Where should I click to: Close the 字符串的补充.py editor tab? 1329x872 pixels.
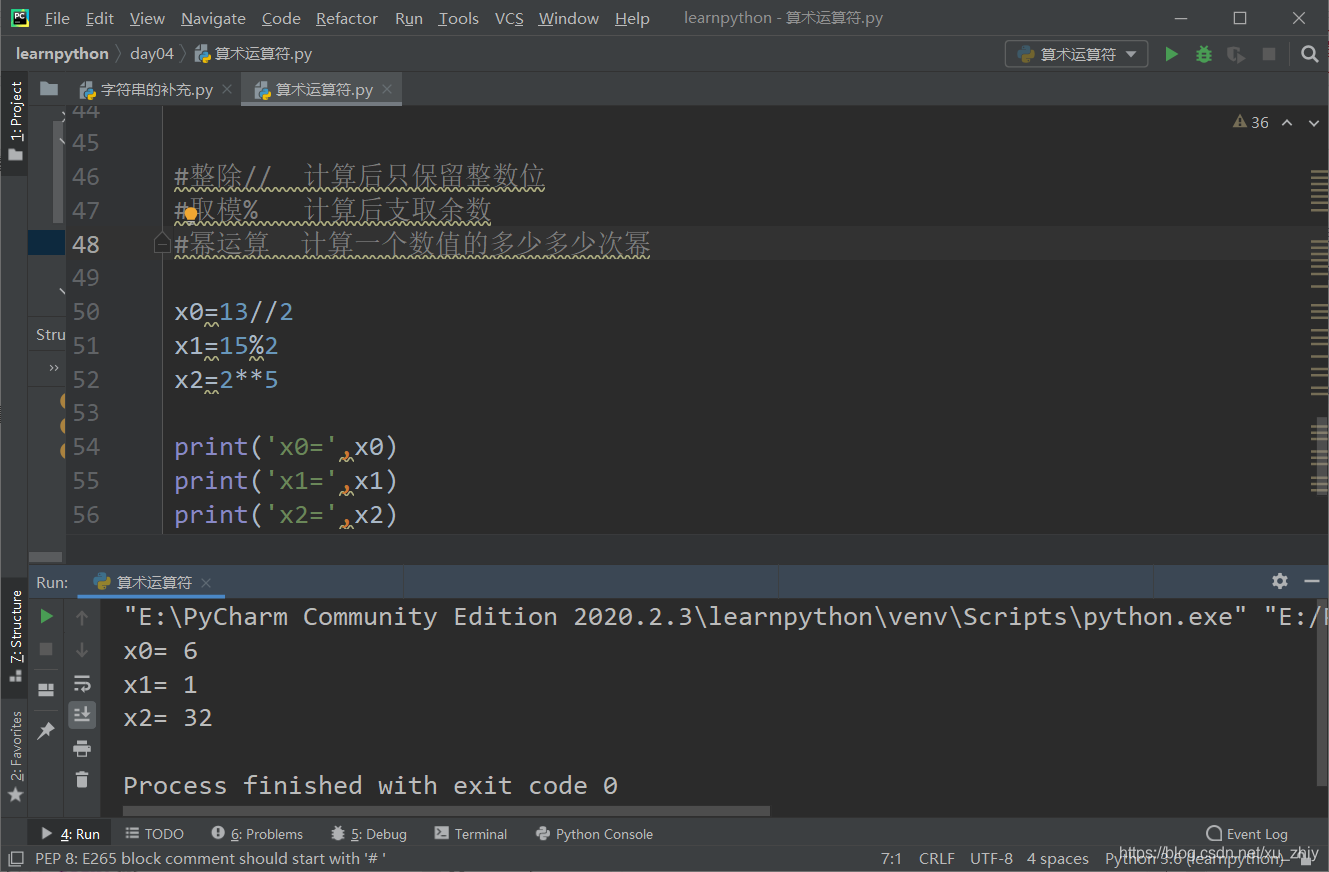(228, 89)
